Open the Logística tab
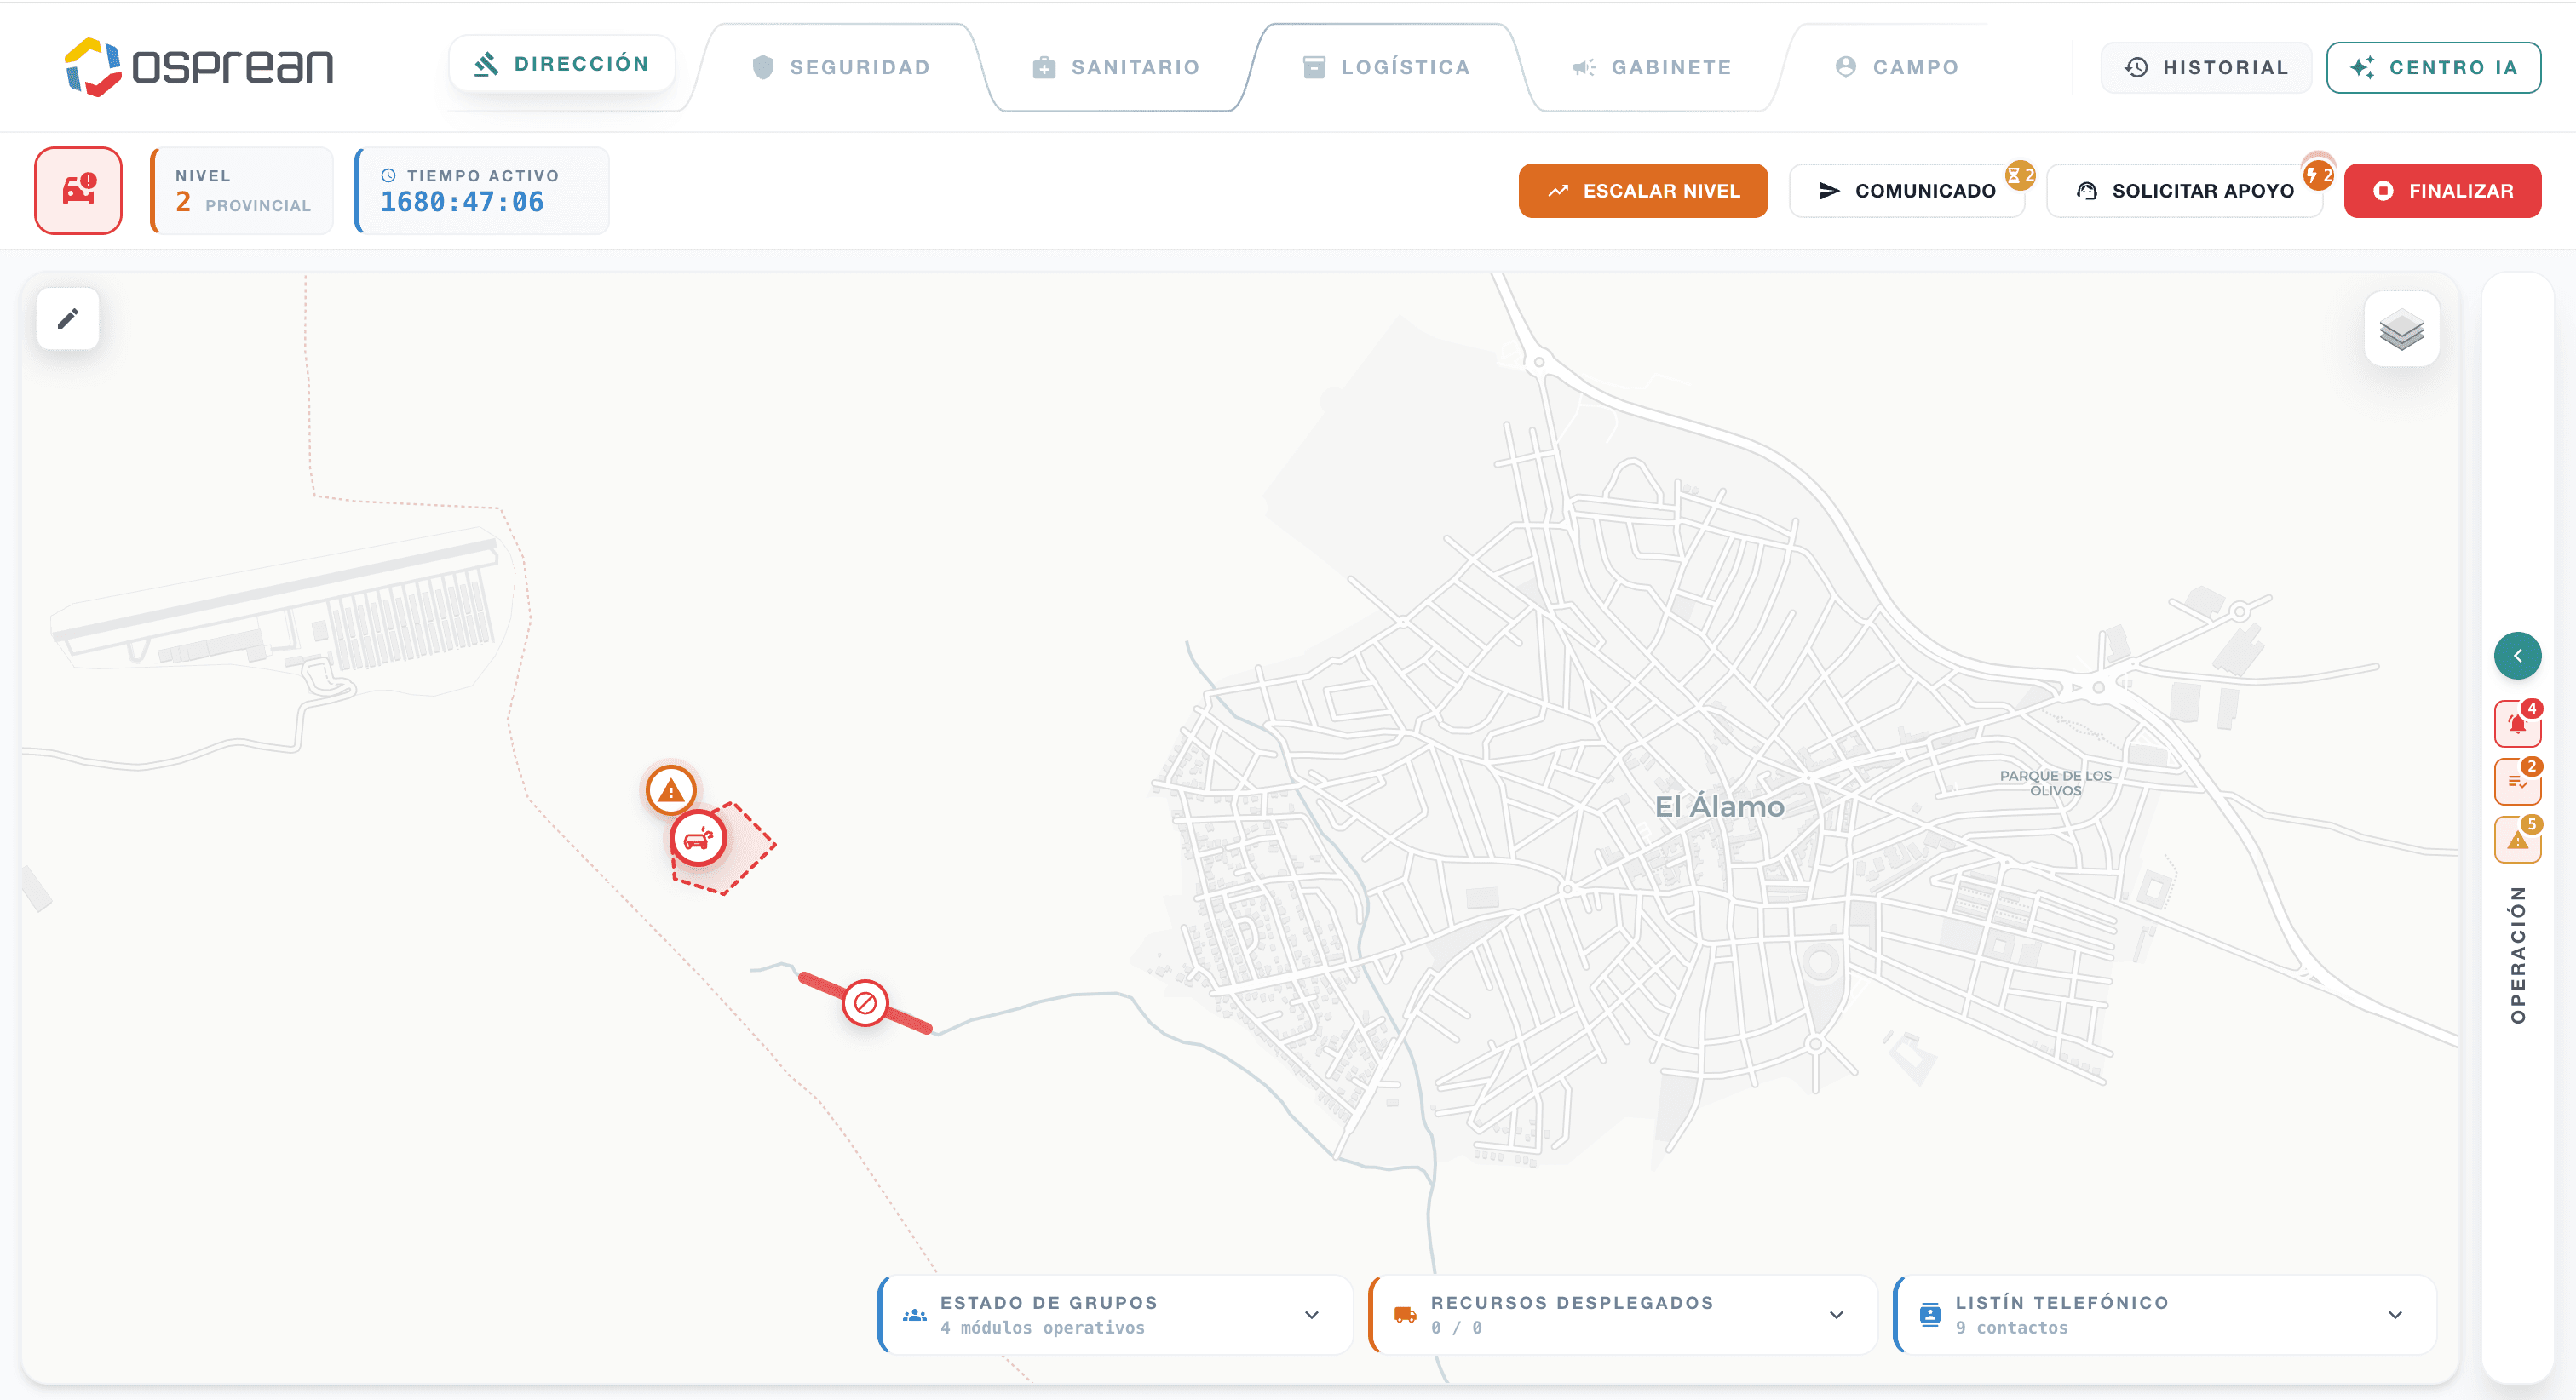2576x1400 pixels. [1386, 67]
